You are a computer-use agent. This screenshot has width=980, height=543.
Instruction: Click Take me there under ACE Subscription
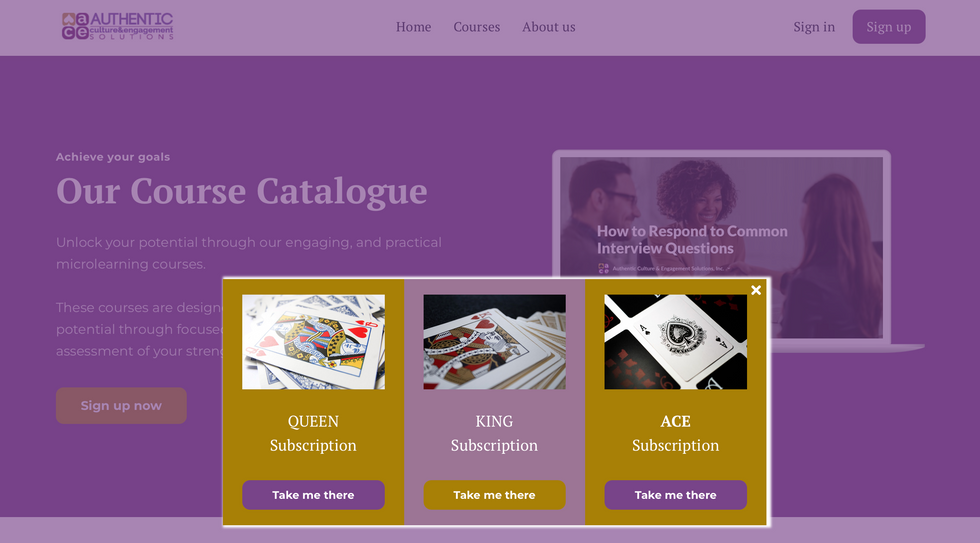click(675, 495)
